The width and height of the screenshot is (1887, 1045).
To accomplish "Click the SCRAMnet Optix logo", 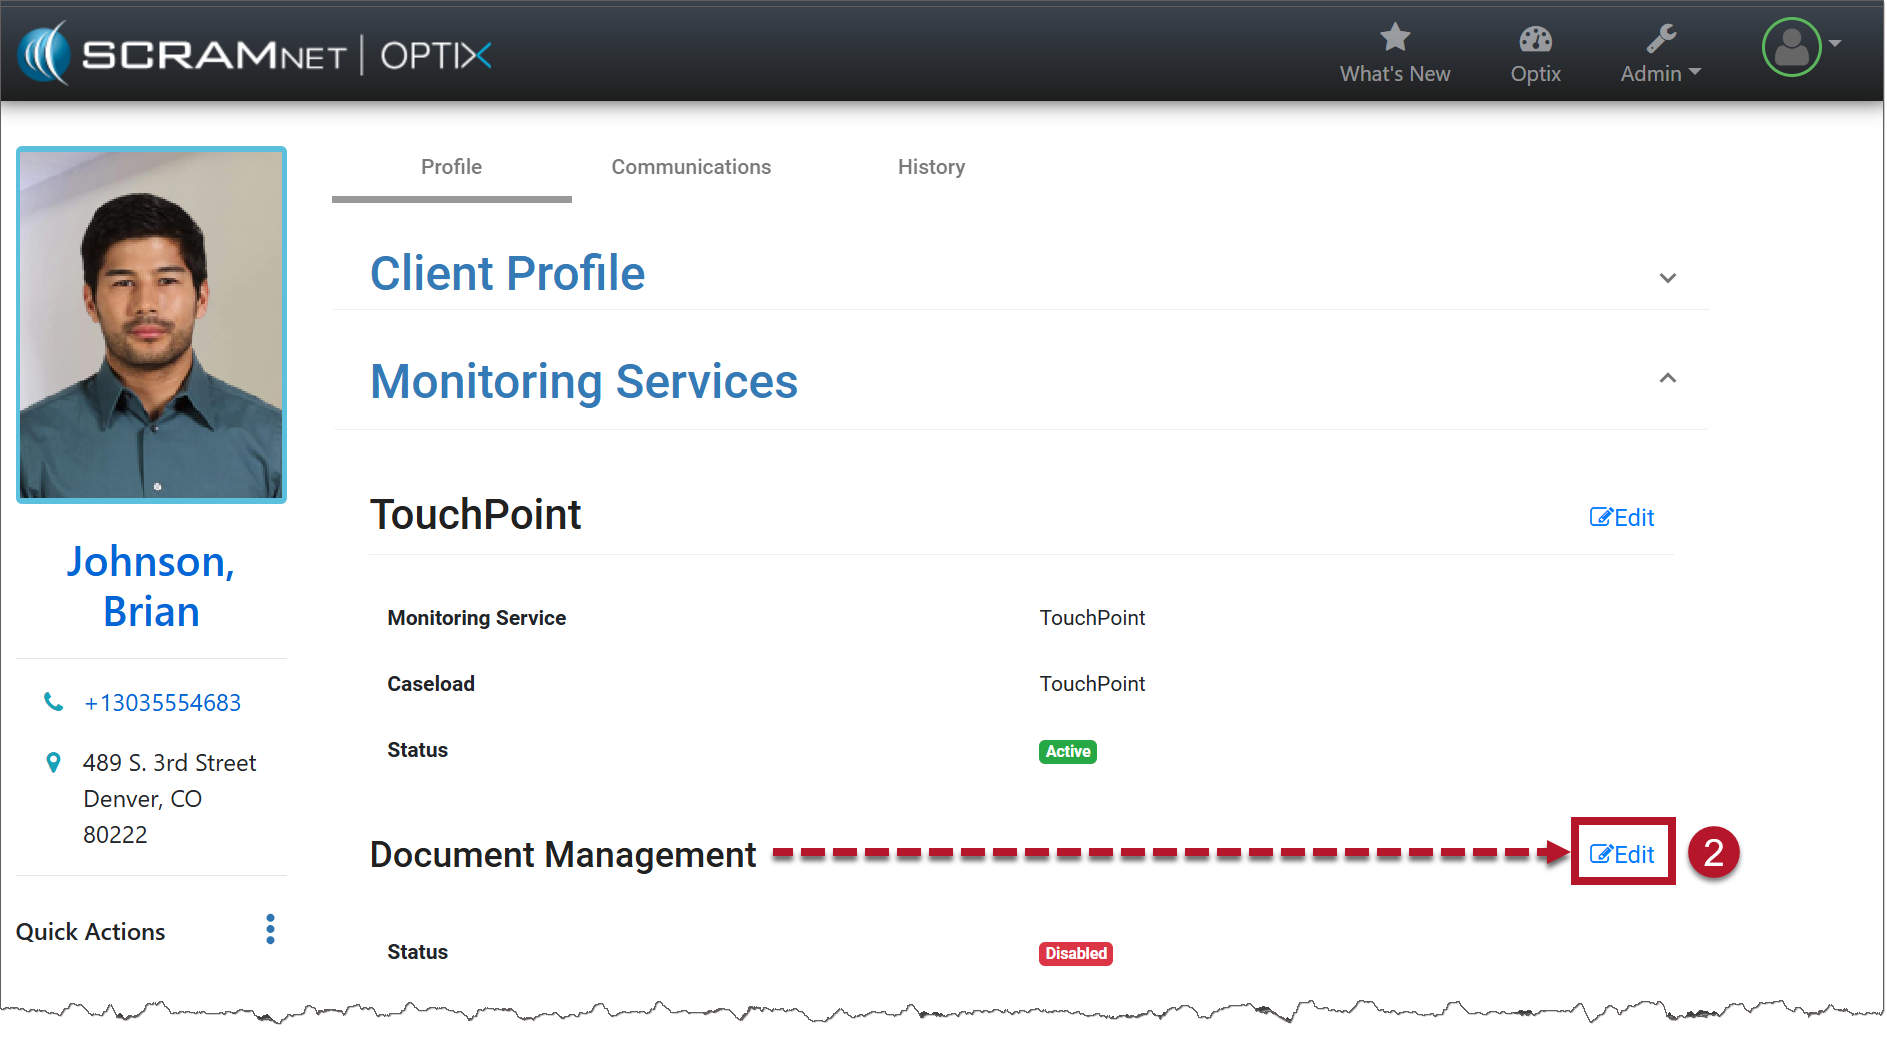I will click(x=255, y=54).
